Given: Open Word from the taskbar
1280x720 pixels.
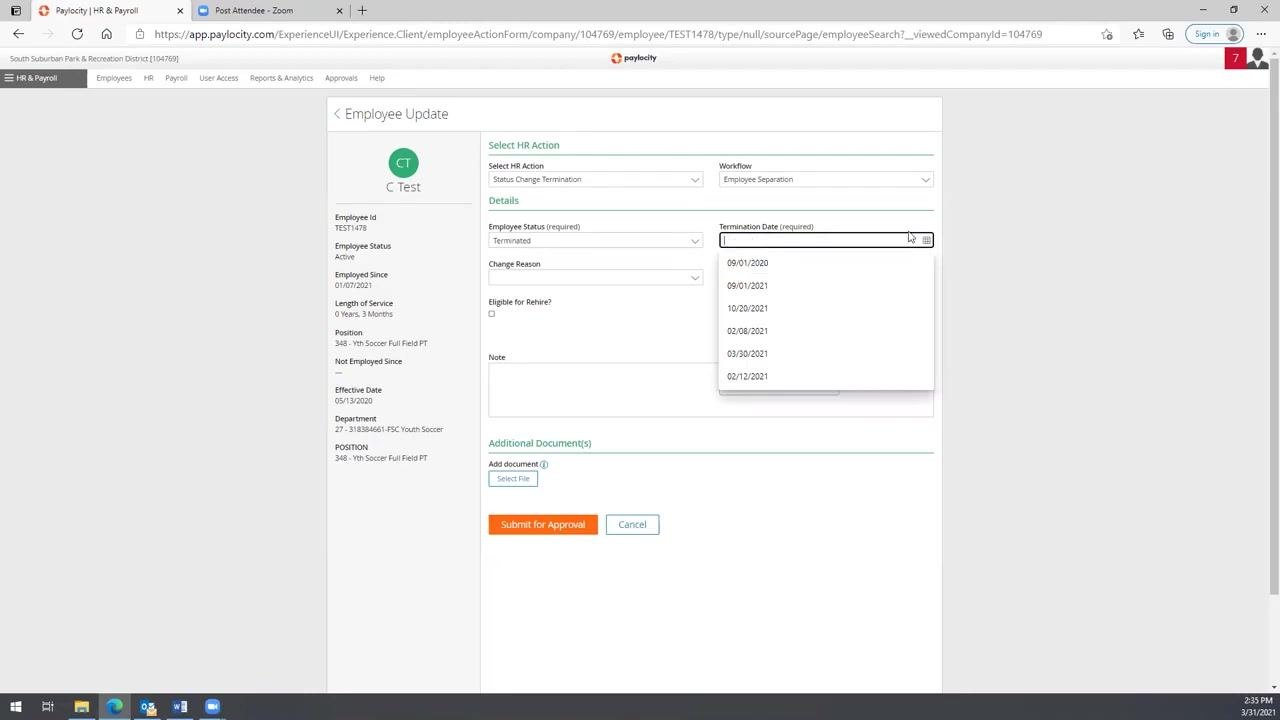Looking at the screenshot, I should 180,707.
